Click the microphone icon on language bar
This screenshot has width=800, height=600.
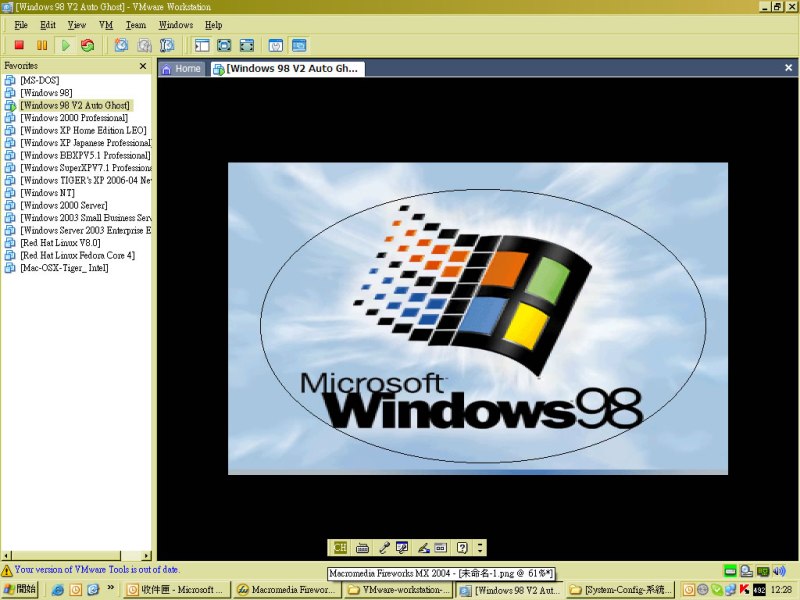pos(384,548)
